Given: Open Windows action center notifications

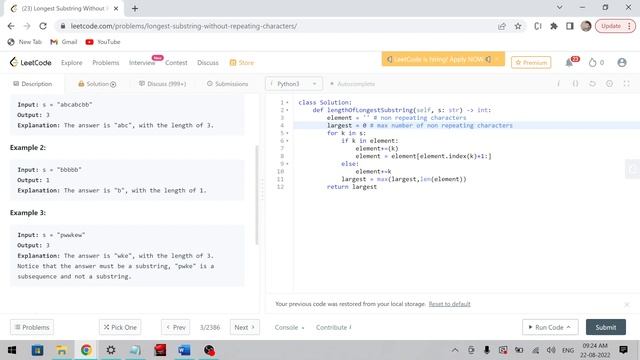Looking at the screenshot, I should [623, 350].
